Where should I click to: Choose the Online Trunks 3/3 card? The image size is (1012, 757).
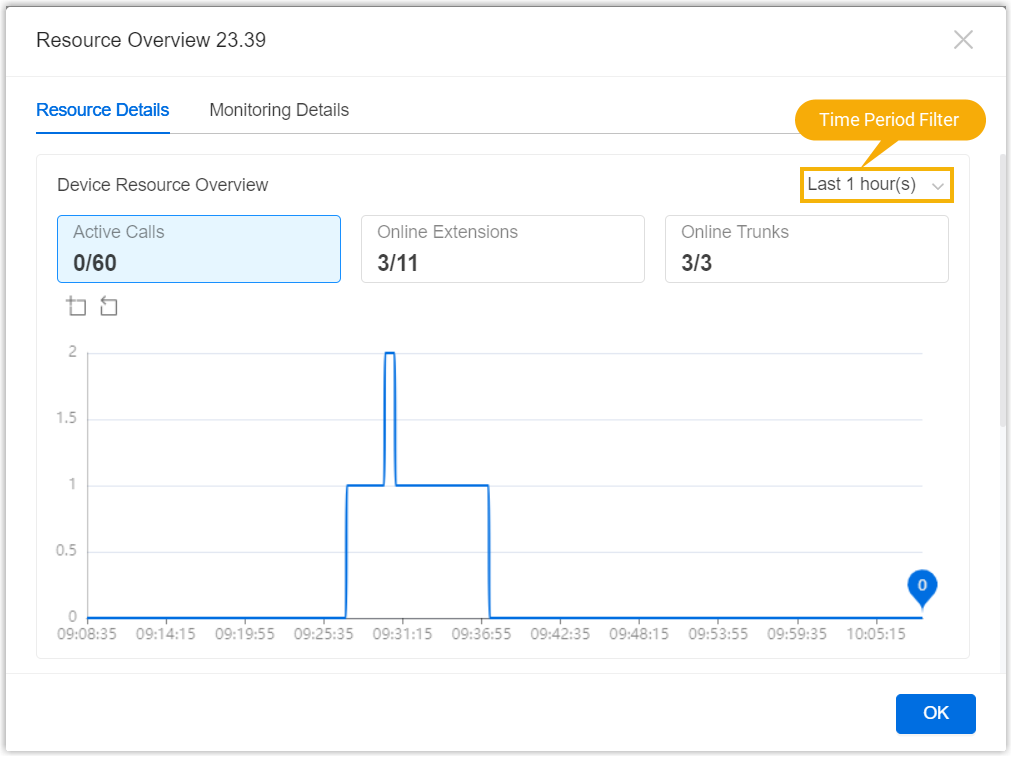pyautogui.click(x=806, y=249)
